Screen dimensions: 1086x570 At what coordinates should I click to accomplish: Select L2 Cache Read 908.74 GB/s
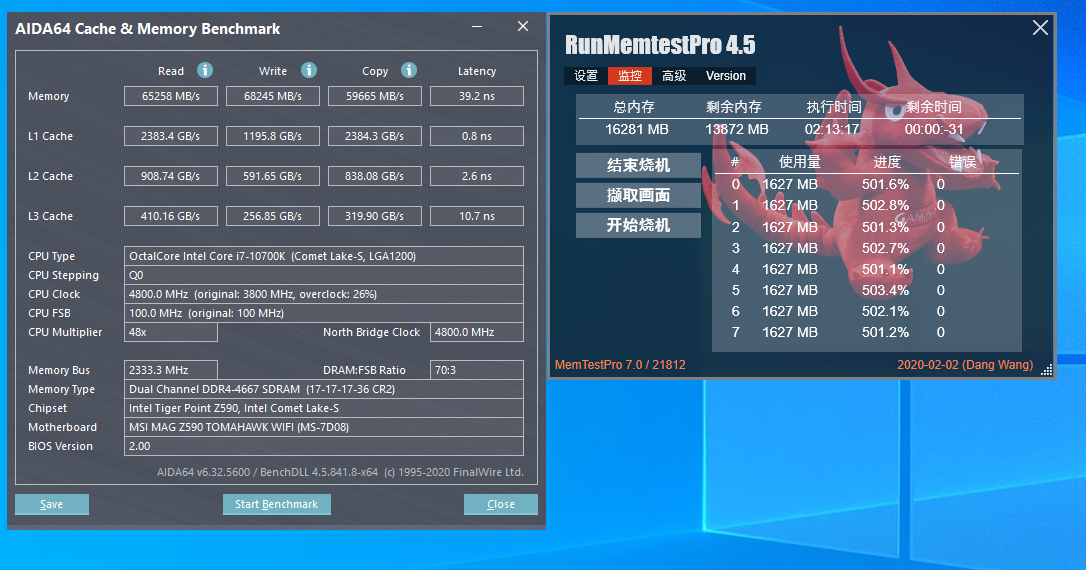pos(170,176)
